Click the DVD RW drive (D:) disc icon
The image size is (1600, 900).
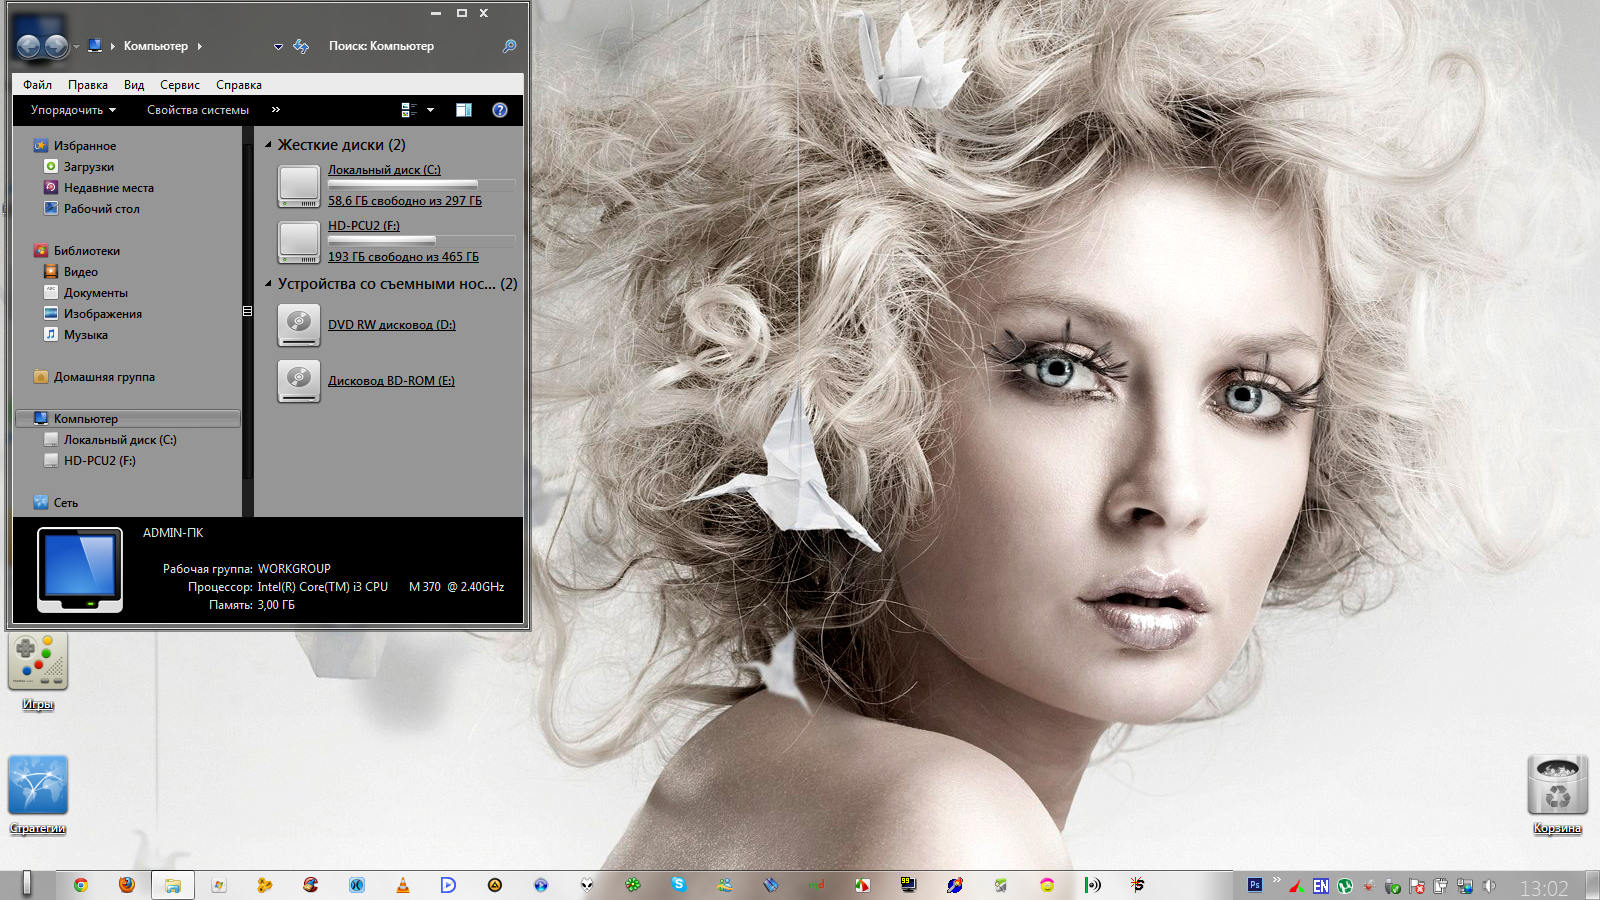click(x=299, y=325)
